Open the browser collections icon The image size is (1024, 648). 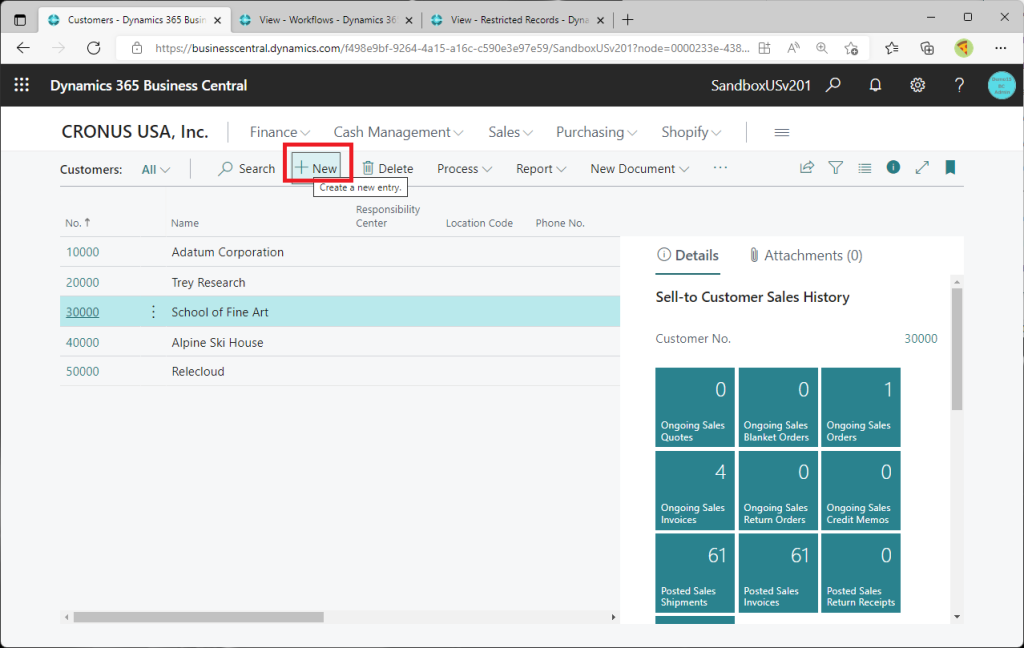[x=927, y=48]
